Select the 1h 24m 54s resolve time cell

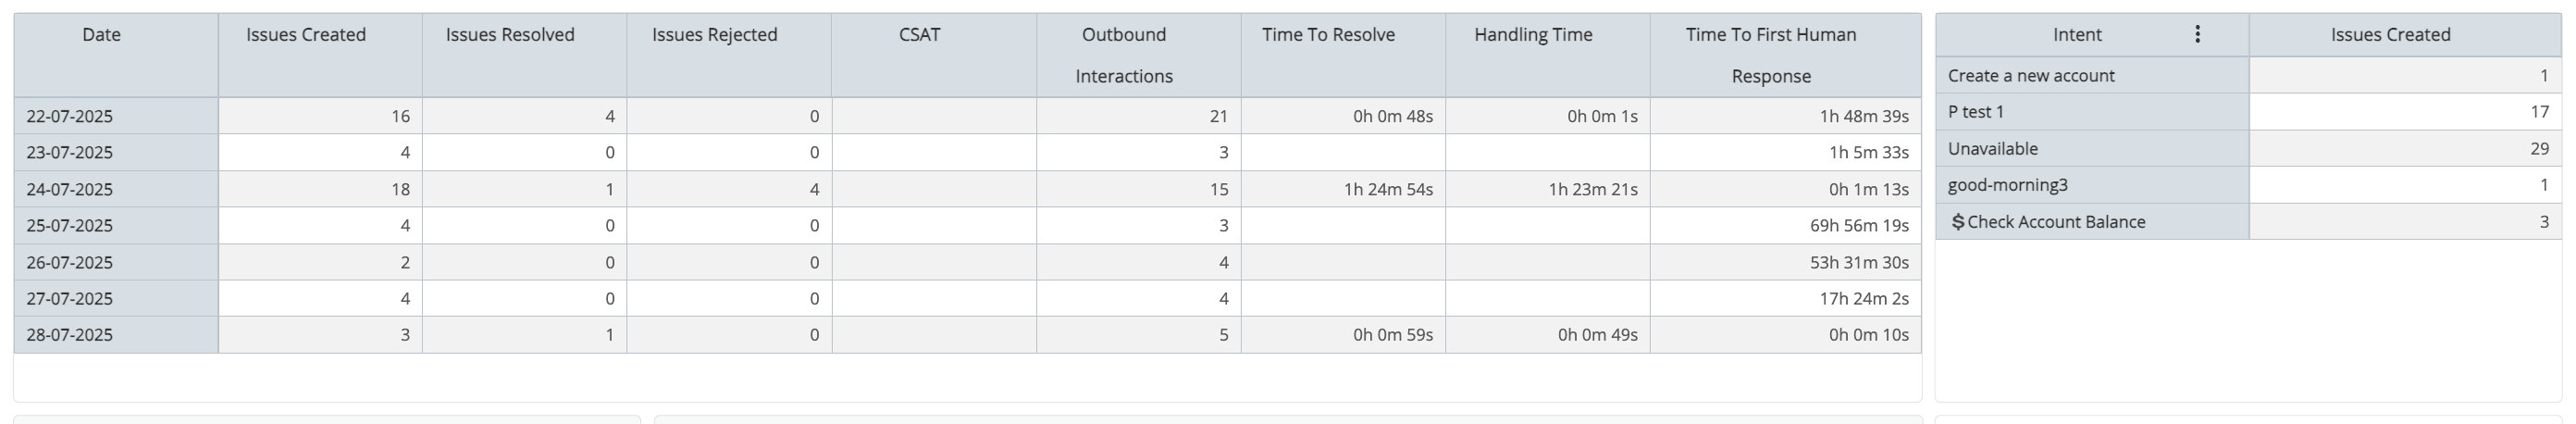[1343, 189]
